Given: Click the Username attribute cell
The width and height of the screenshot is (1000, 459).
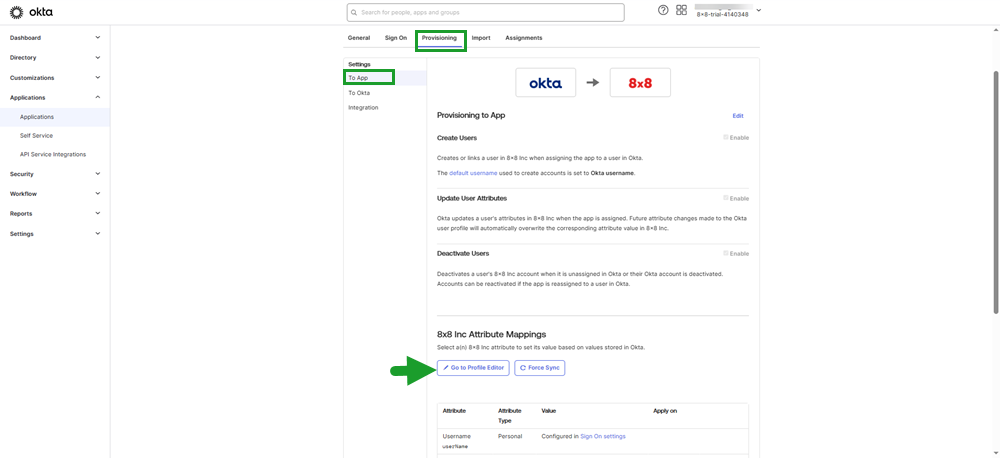Looking at the screenshot, I should [x=456, y=441].
